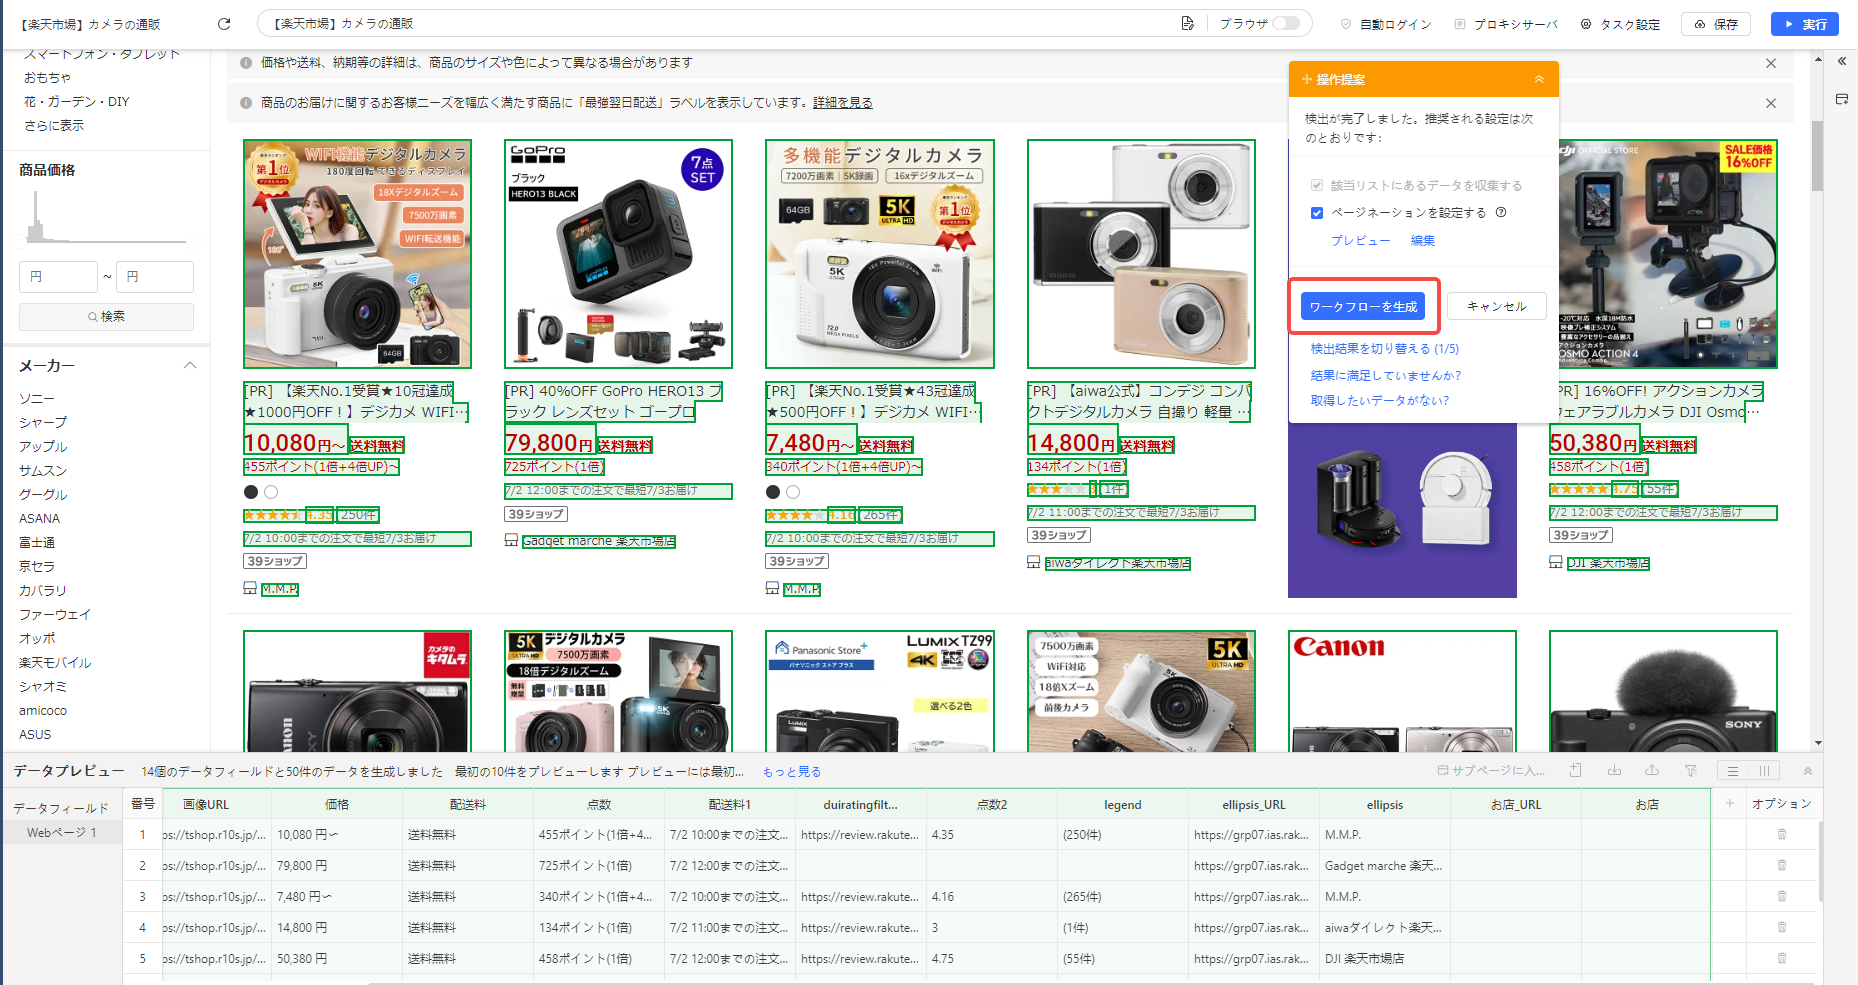Open プロキシサーバ proxy server settings
This screenshot has height=985, width=1858.
coord(1506,24)
